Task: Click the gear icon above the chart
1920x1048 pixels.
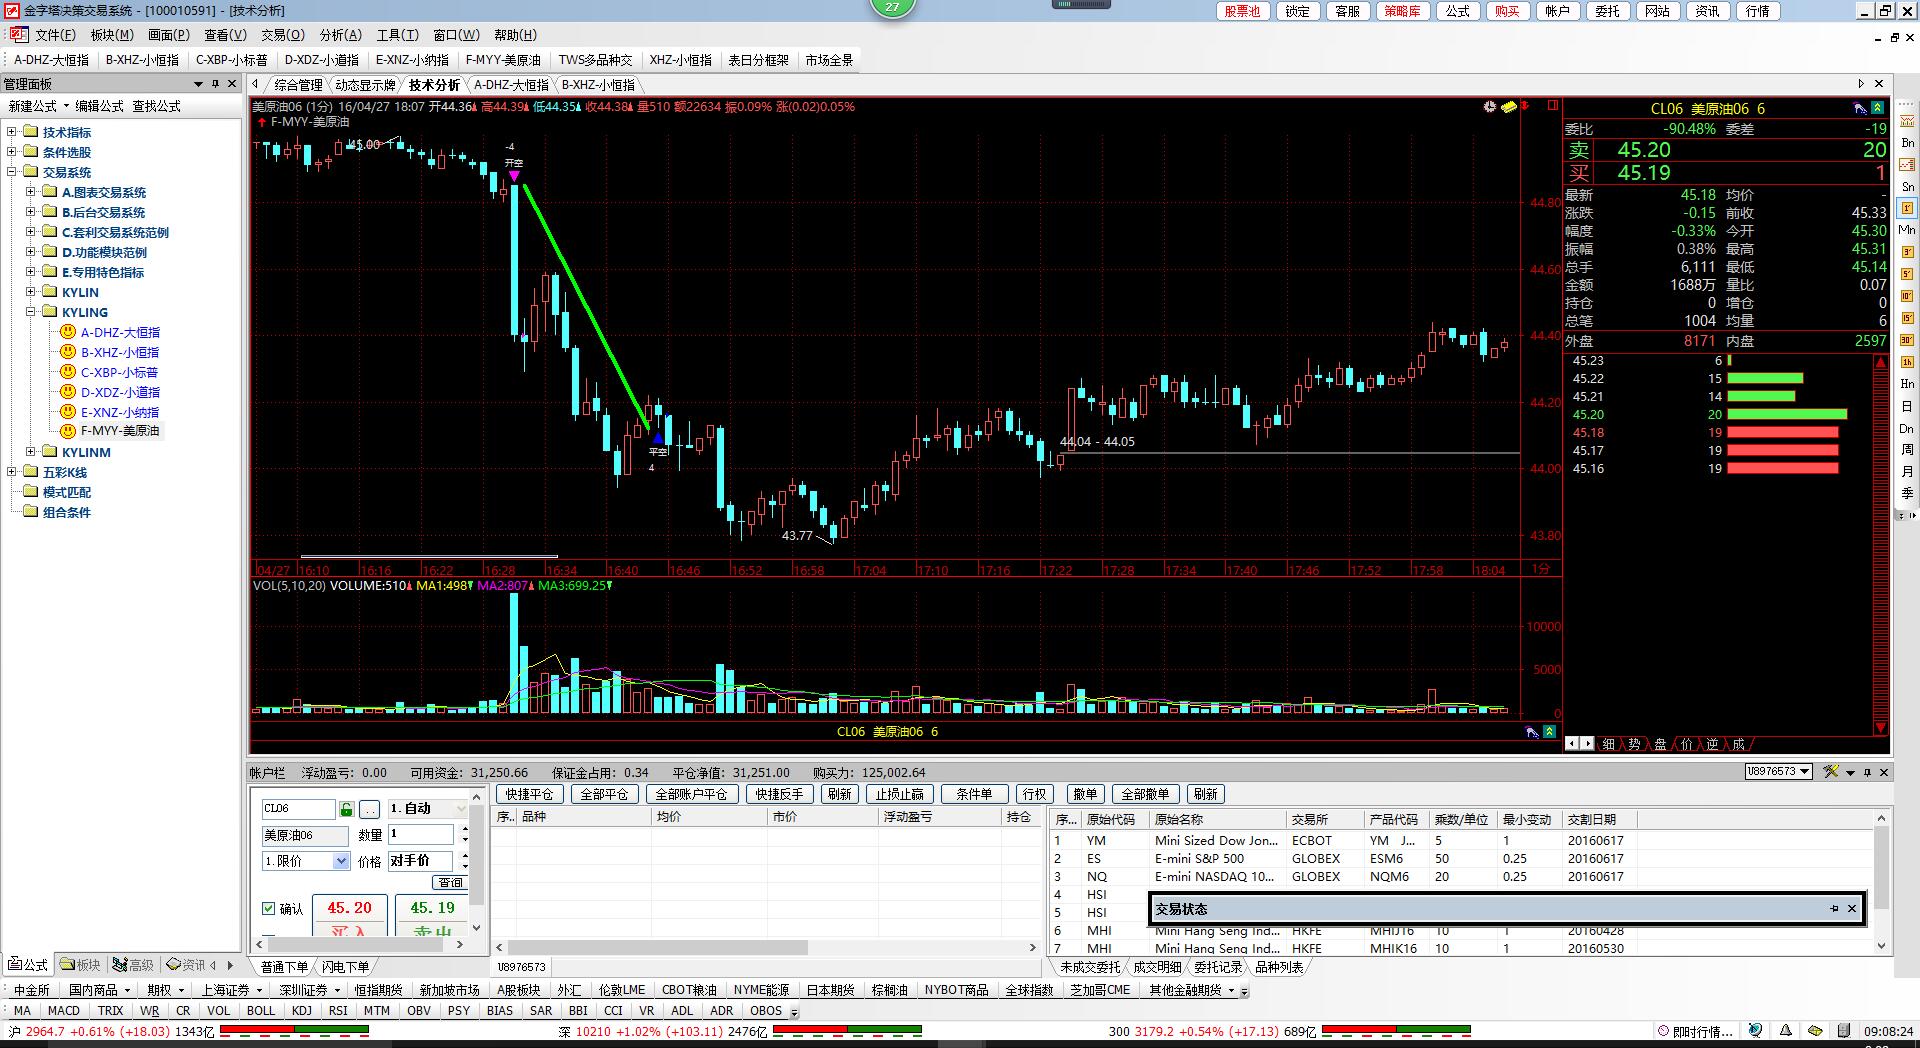Action: click(x=1489, y=107)
